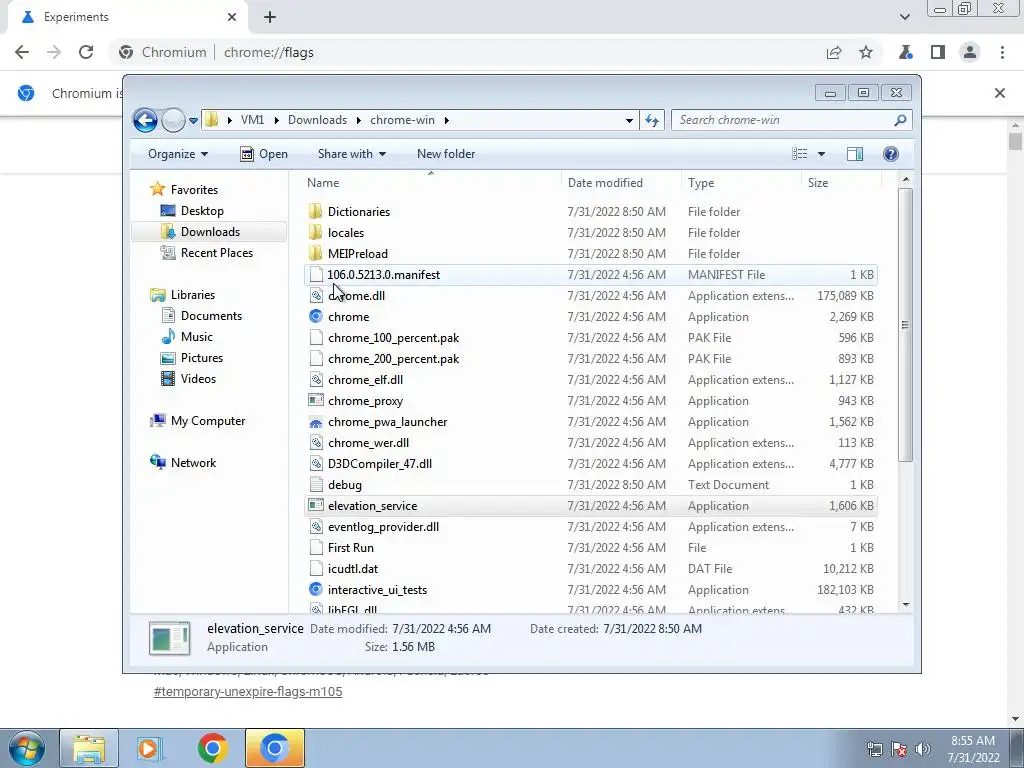Select Desktop in Favorites
Viewport: 1024px width, 768px height.
pos(202,211)
